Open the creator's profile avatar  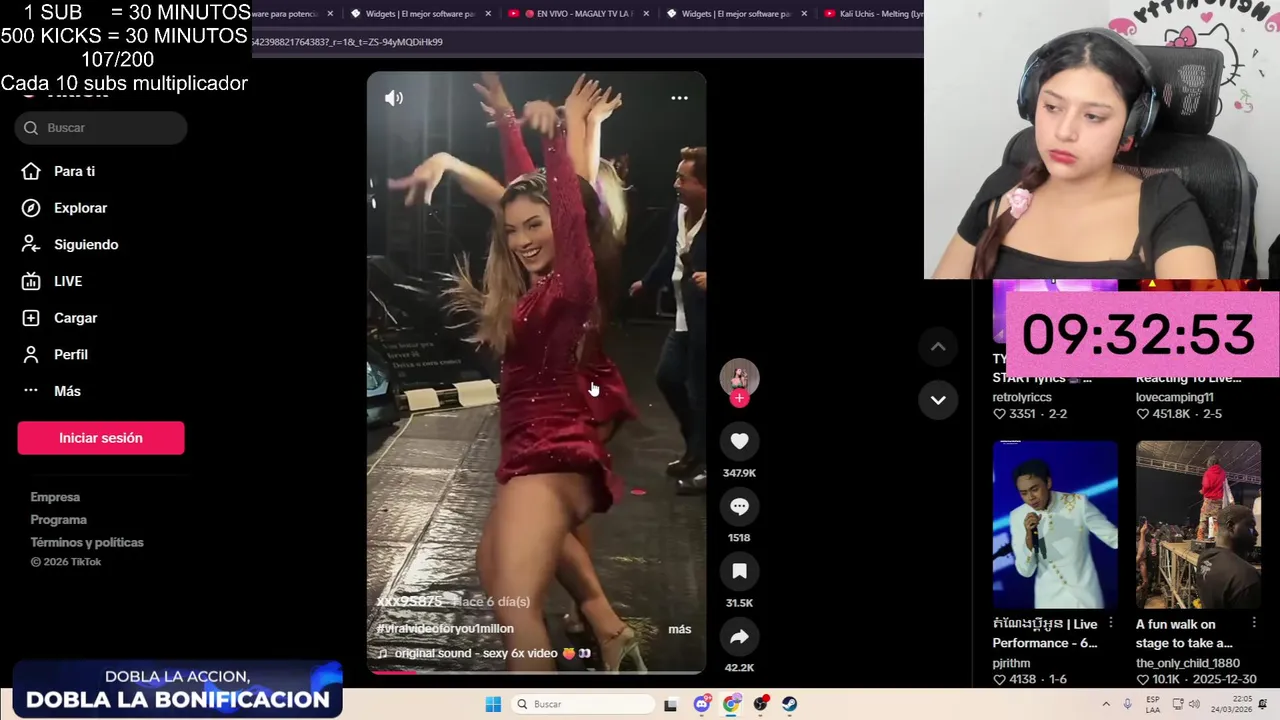tap(739, 377)
